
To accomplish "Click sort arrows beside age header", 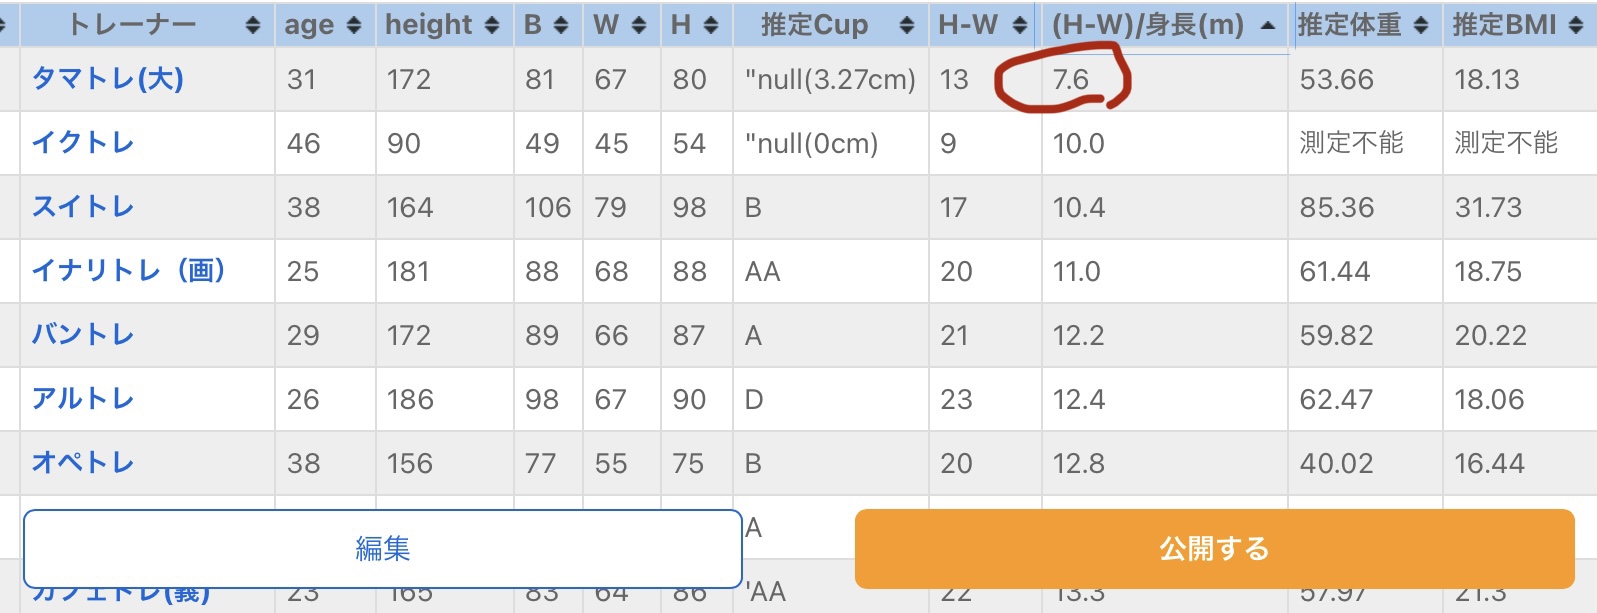I will point(354,25).
